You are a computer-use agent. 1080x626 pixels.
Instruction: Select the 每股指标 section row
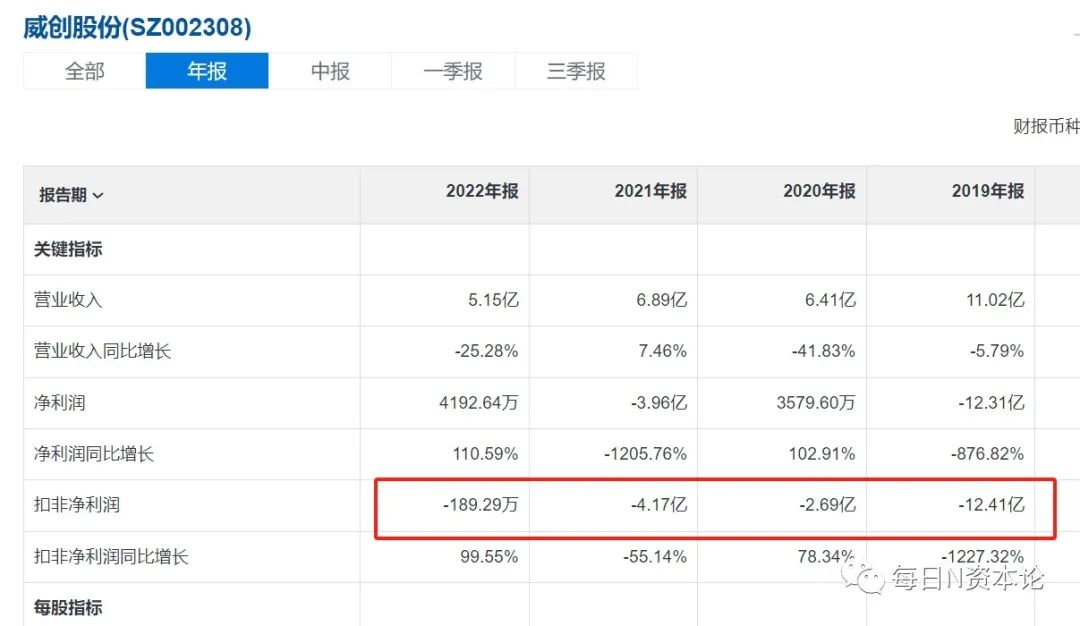click(68, 607)
